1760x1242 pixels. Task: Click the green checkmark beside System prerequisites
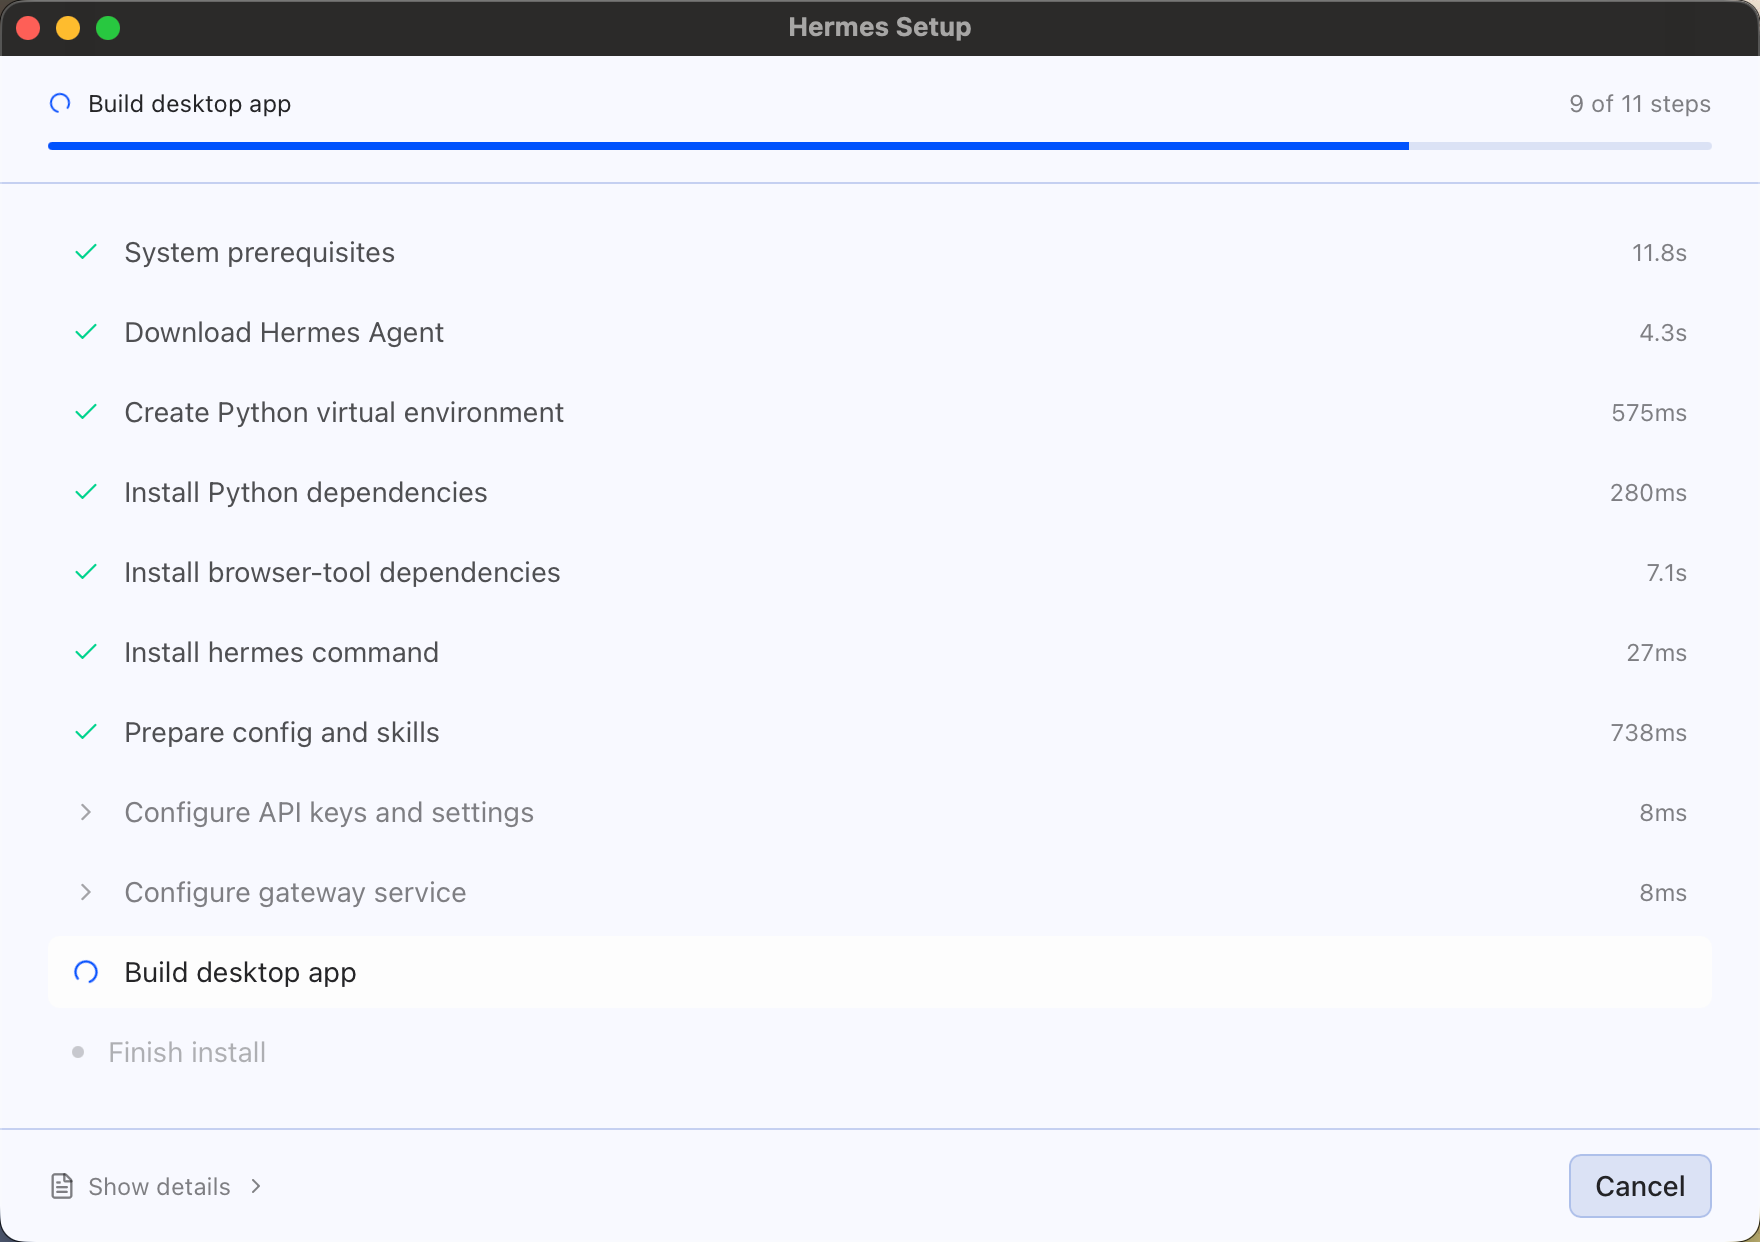click(x=86, y=252)
